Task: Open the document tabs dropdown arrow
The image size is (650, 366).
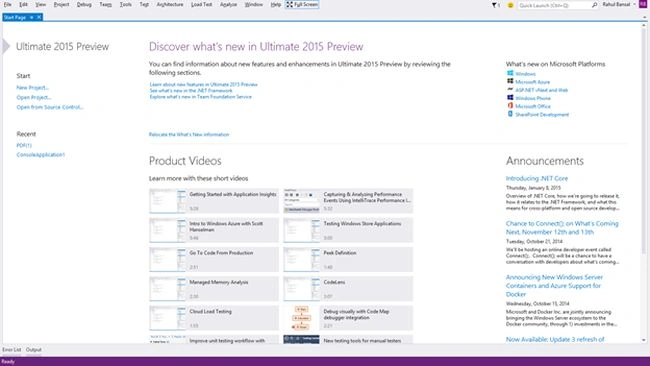Action: [645, 17]
